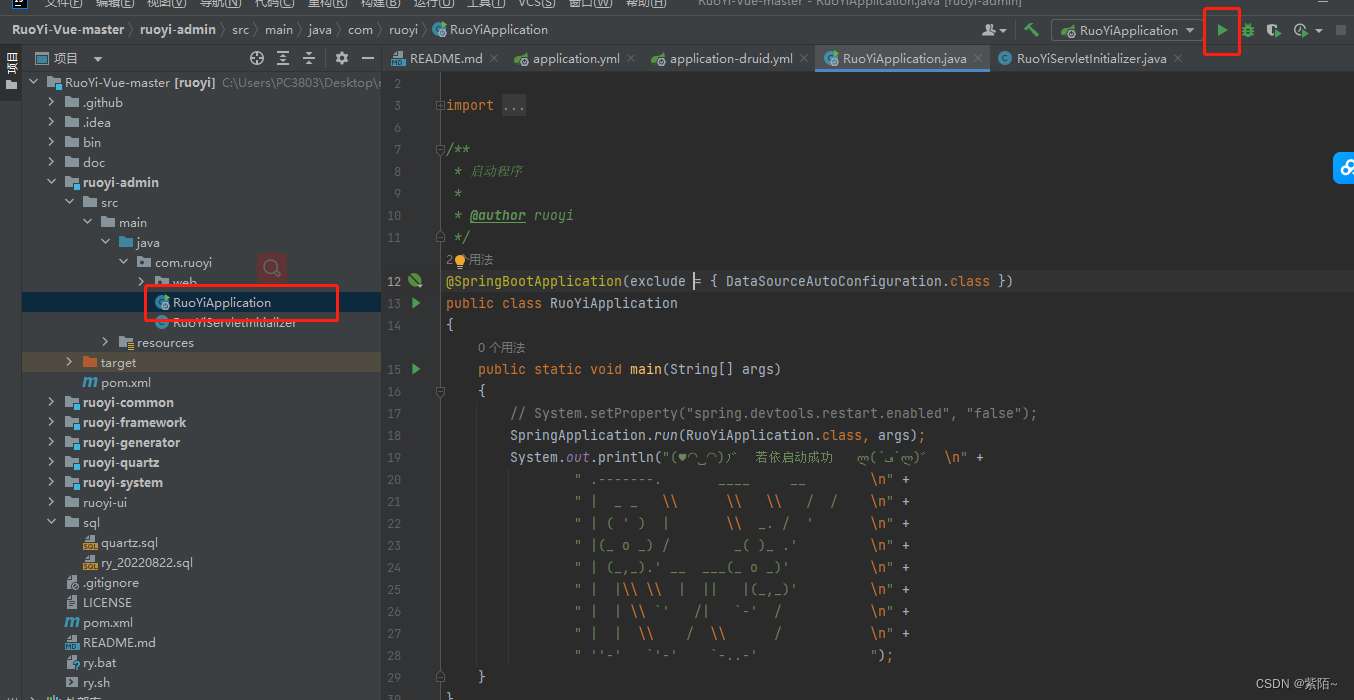Open the vertical 项目 tool window tab

[x=11, y=70]
